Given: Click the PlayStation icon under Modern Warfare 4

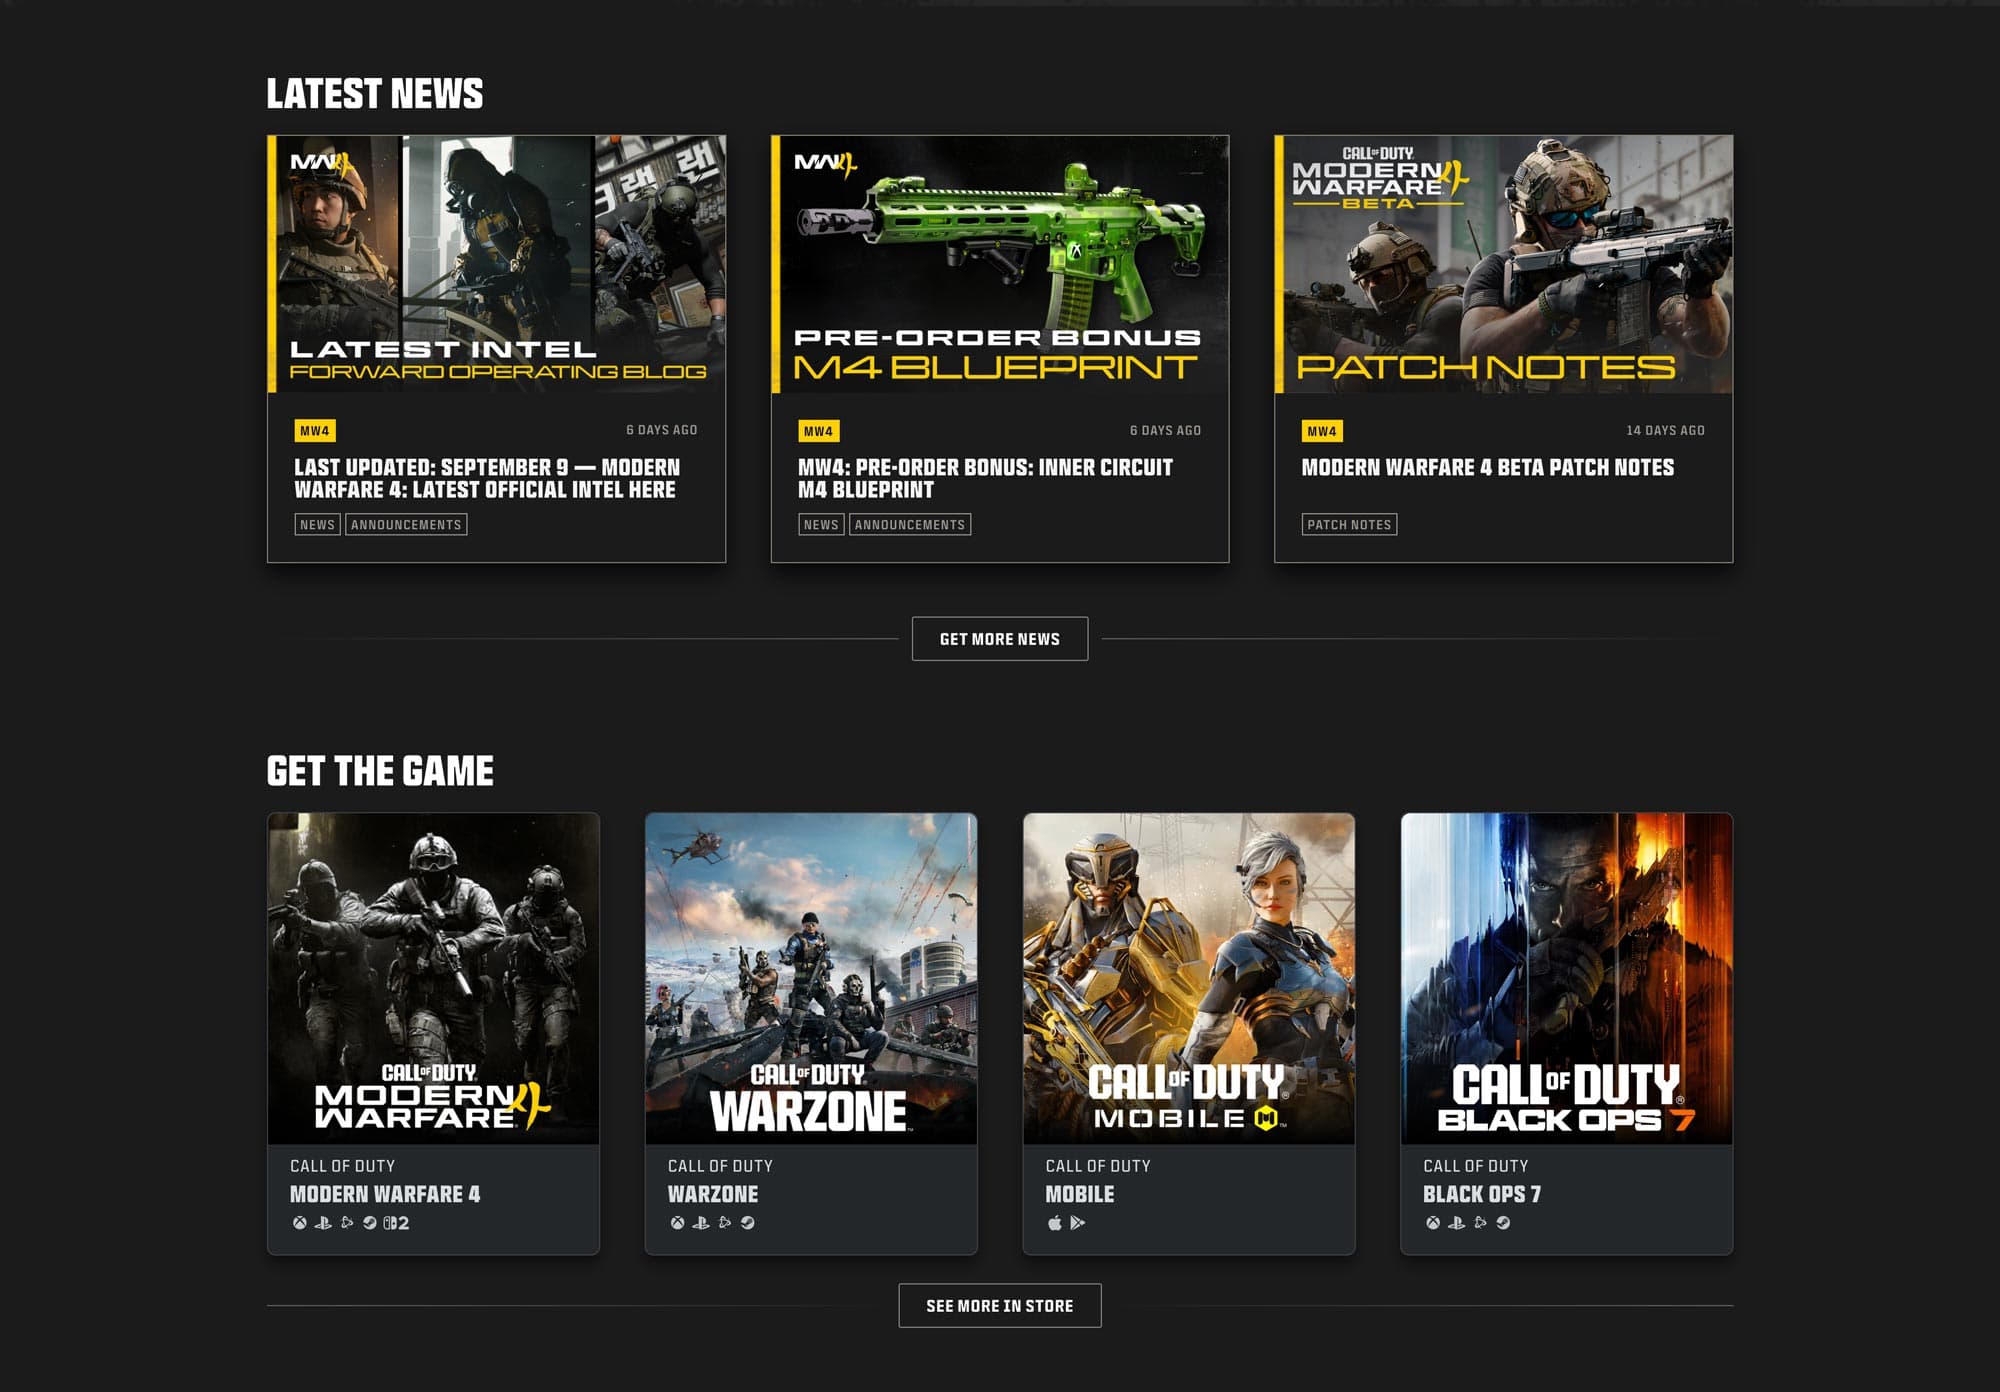Looking at the screenshot, I should click(x=323, y=1222).
